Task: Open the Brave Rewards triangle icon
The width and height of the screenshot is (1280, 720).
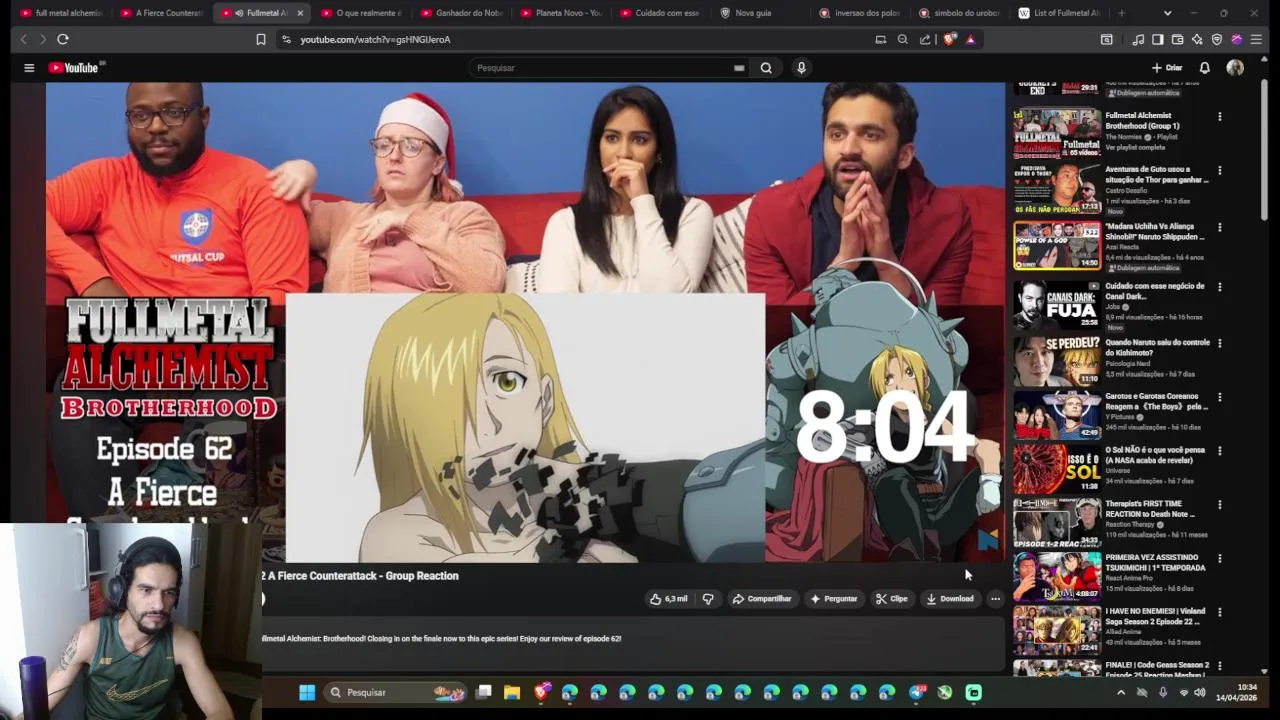Action: coord(970,39)
